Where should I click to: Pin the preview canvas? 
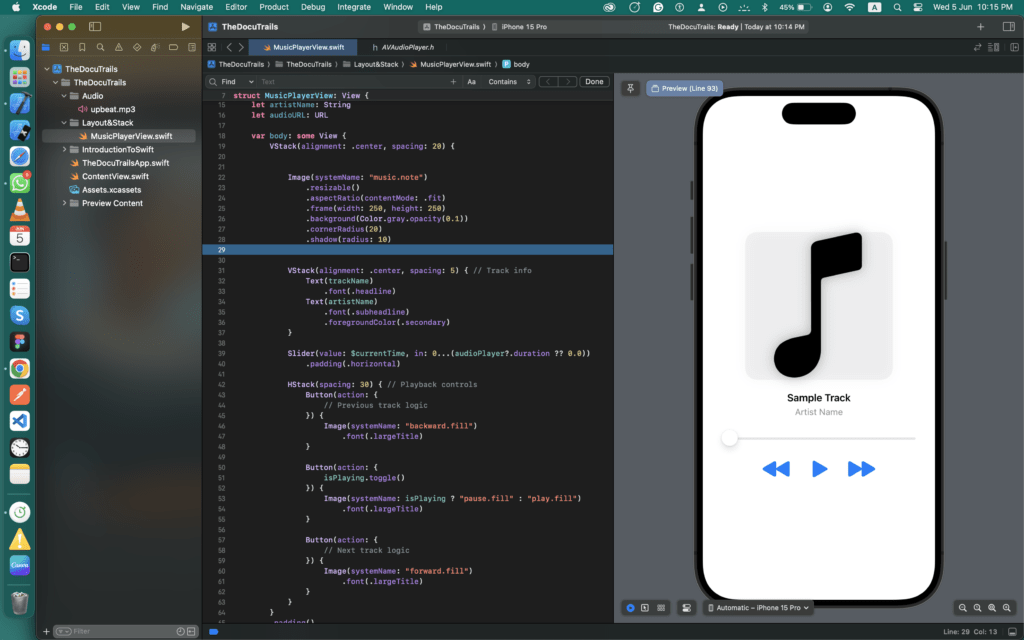pos(630,88)
